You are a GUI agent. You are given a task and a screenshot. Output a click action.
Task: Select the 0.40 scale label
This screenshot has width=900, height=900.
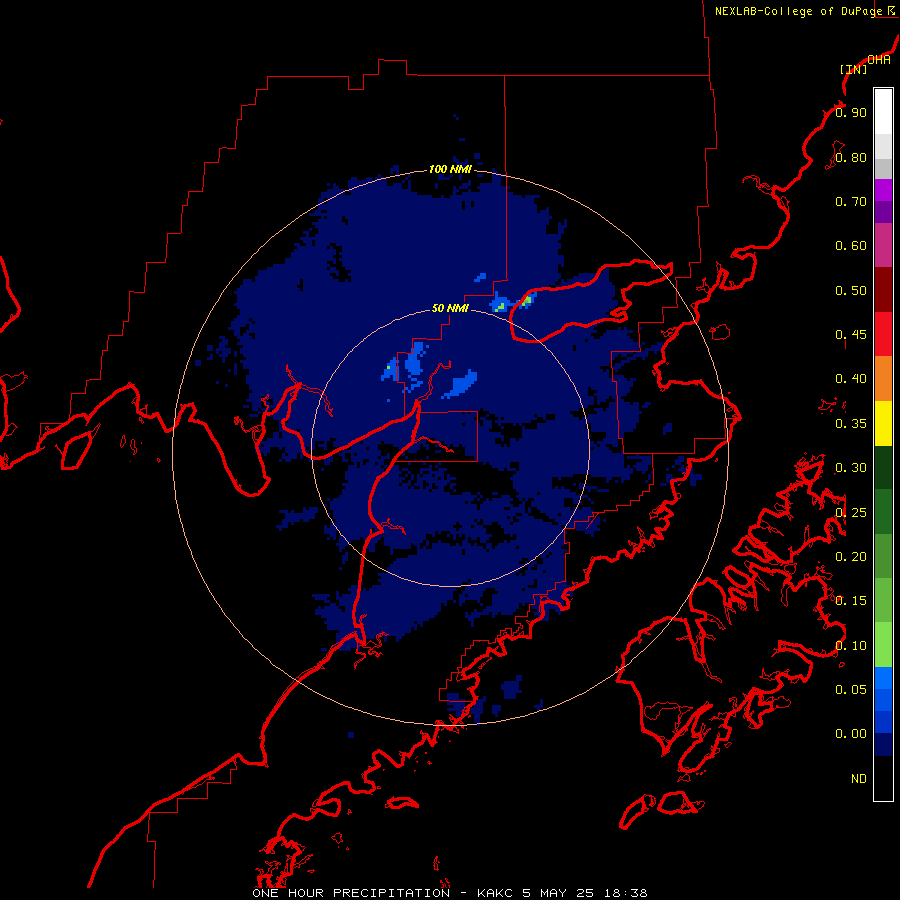point(851,379)
